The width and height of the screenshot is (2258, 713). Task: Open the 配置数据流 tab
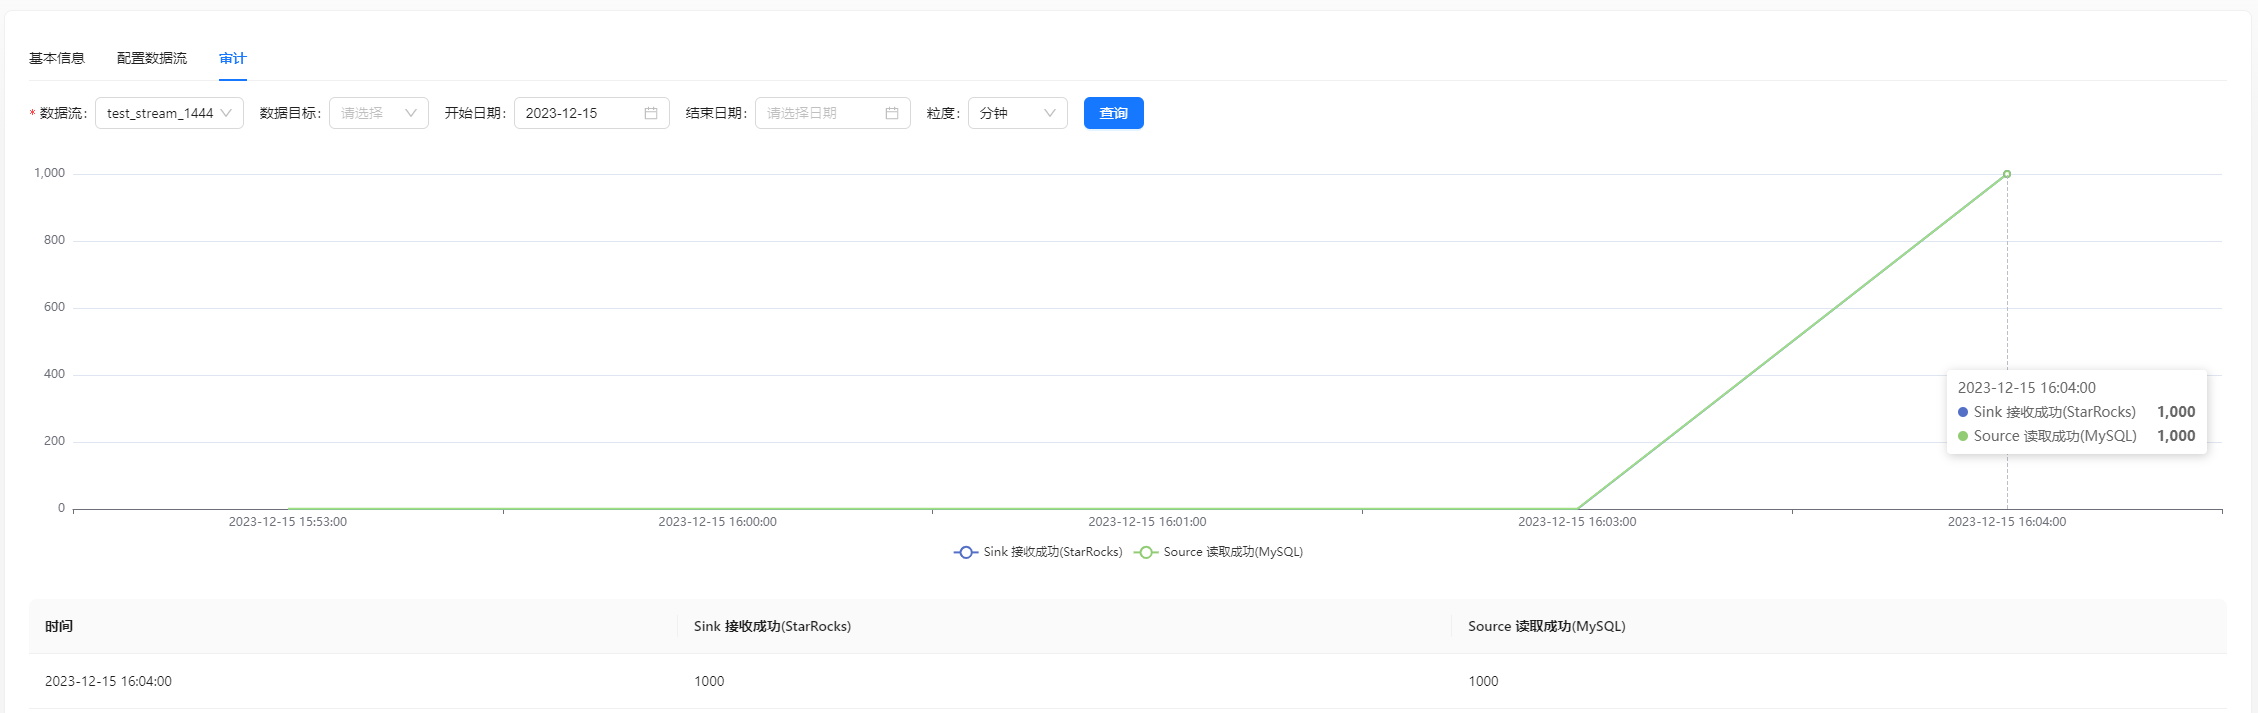pos(152,58)
